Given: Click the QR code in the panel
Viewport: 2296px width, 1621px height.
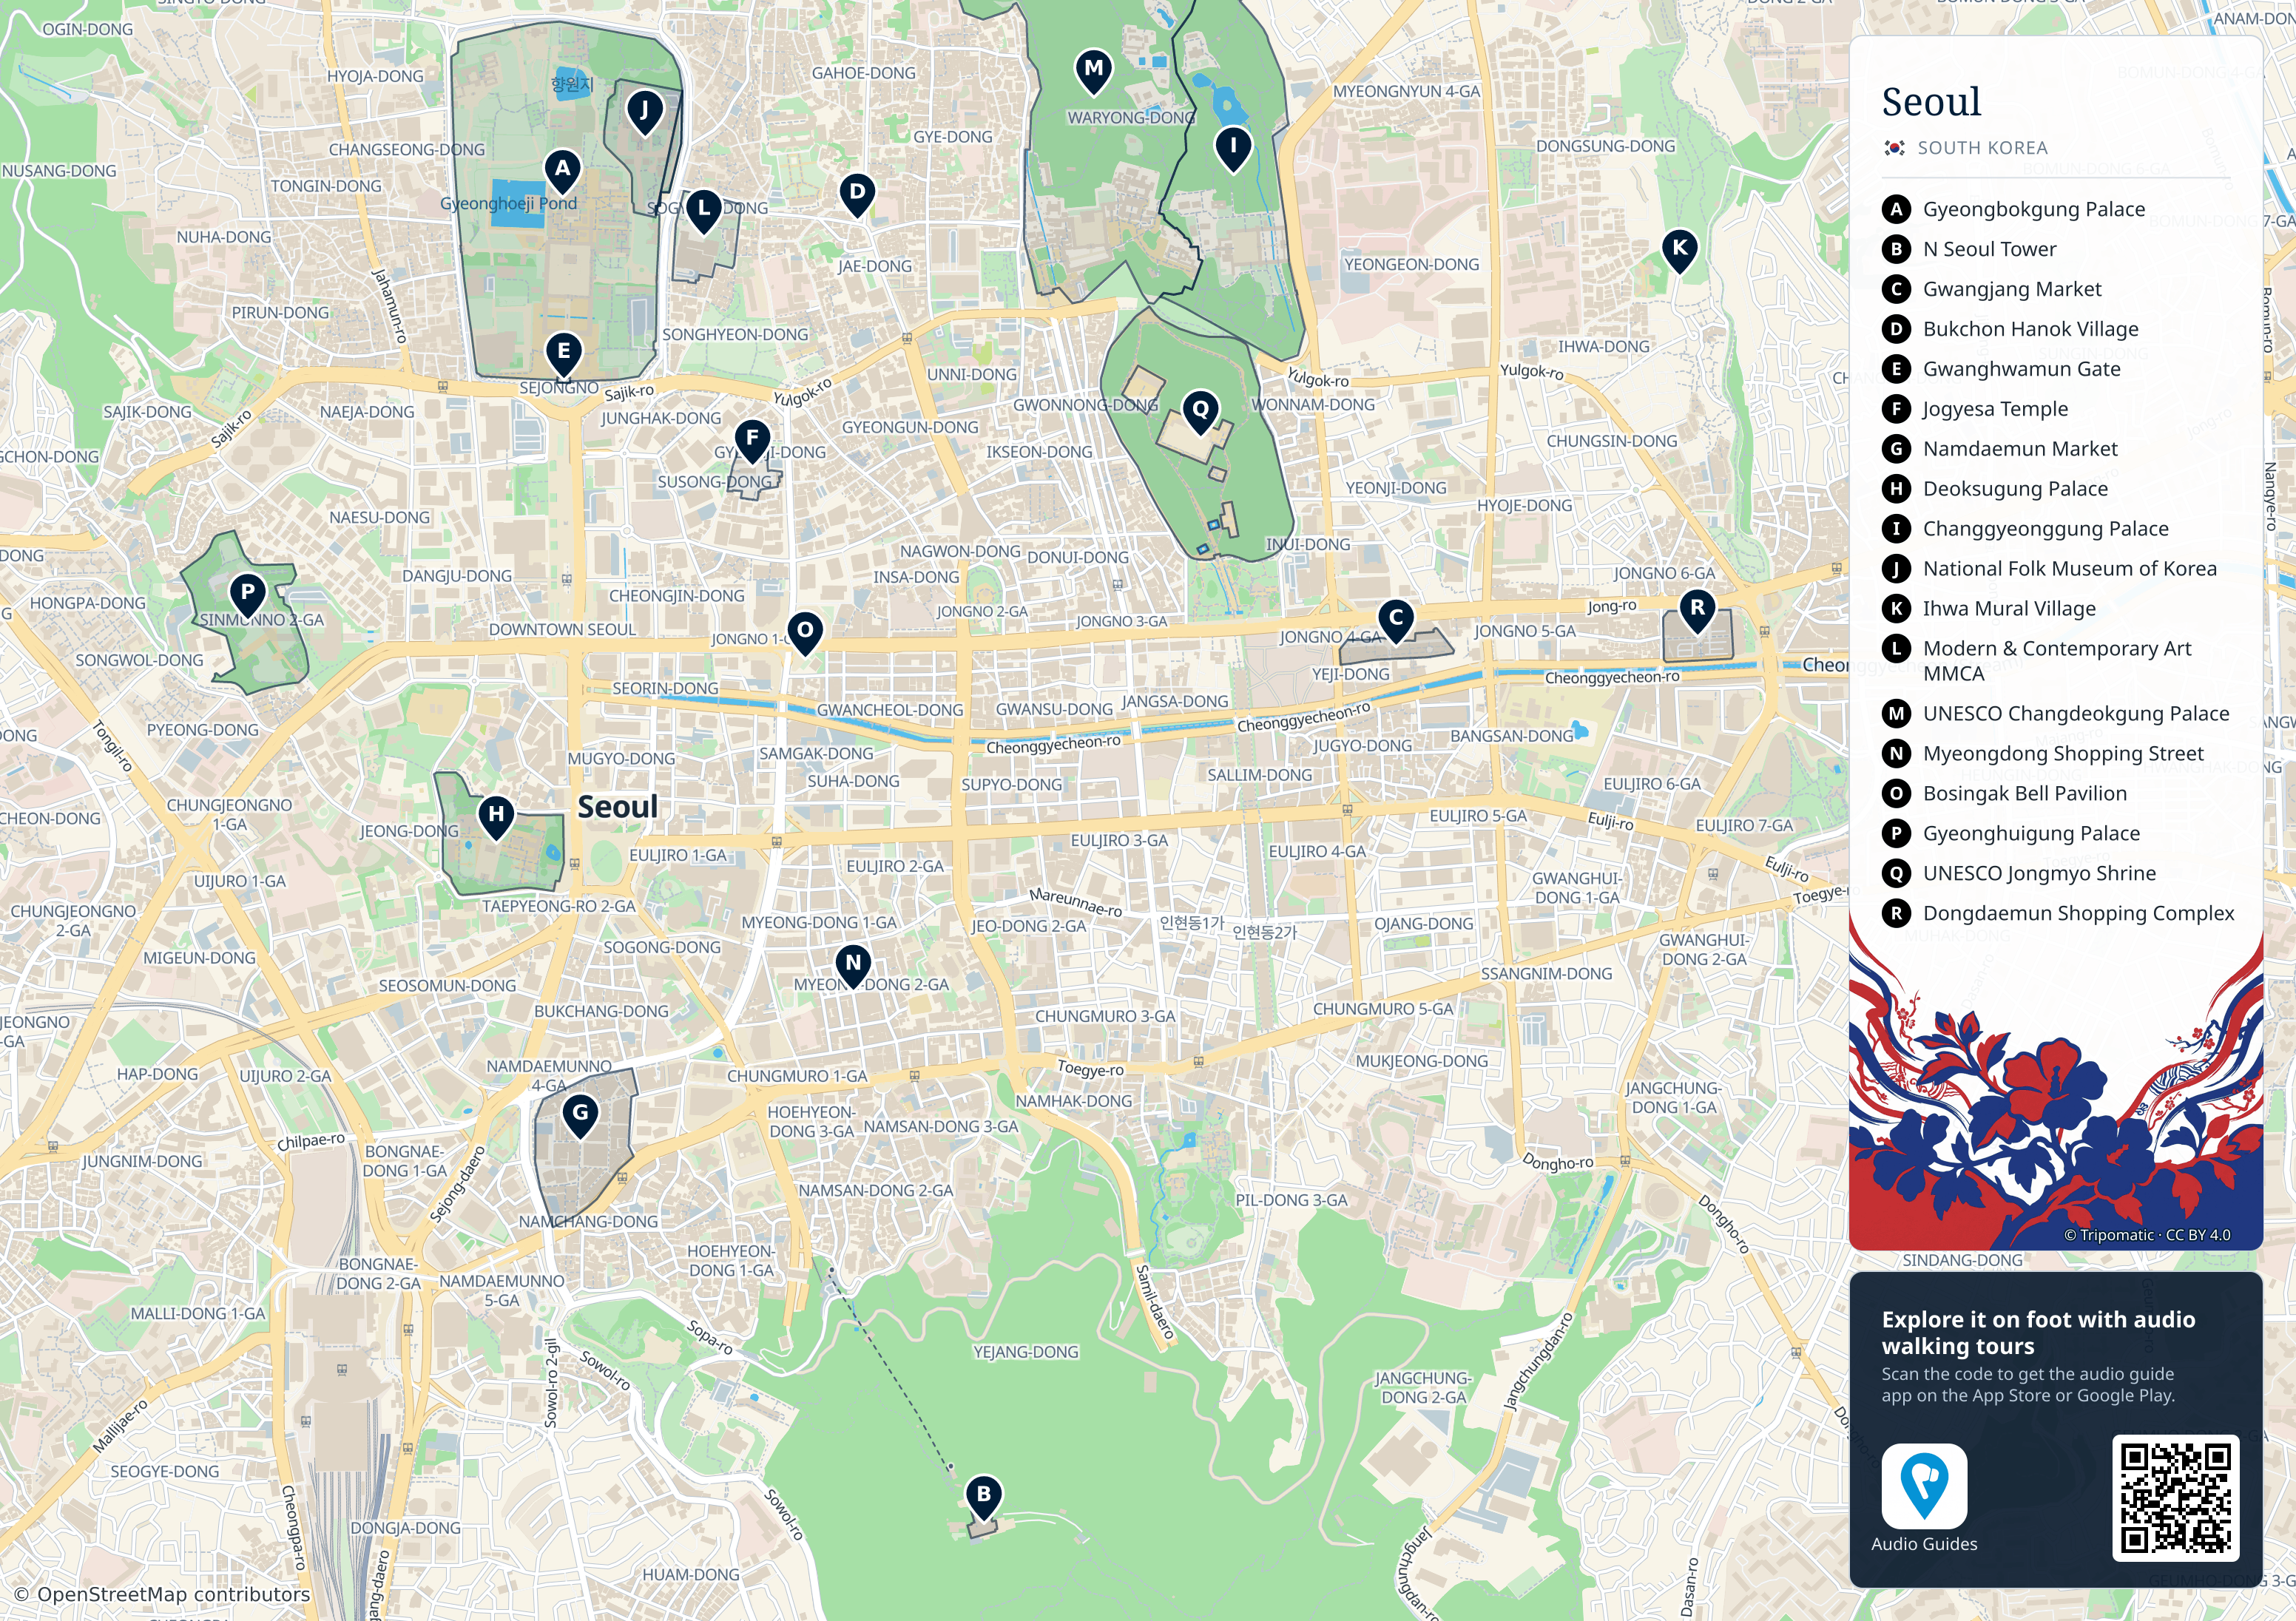Looking at the screenshot, I should coord(2175,1497).
